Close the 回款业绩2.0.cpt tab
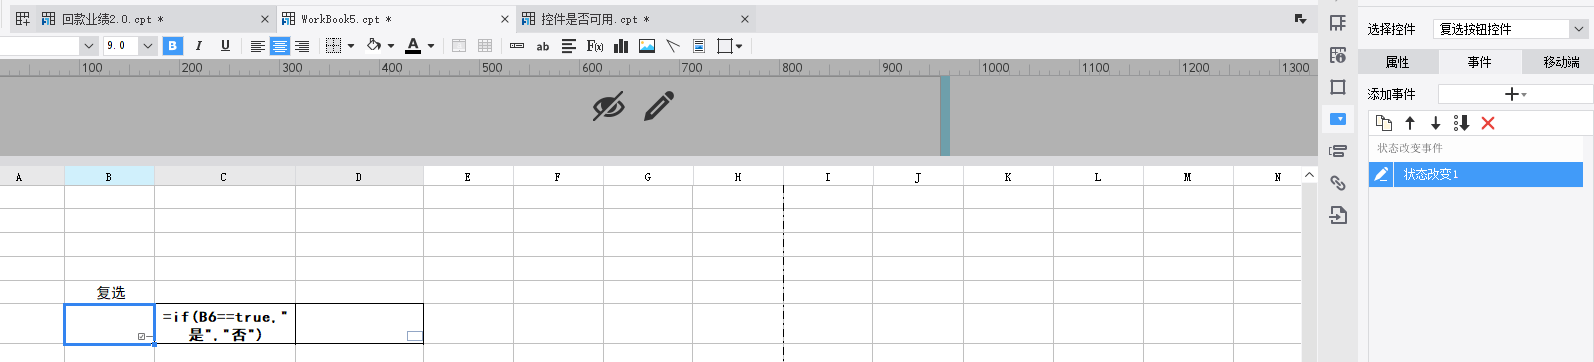 [x=265, y=19]
